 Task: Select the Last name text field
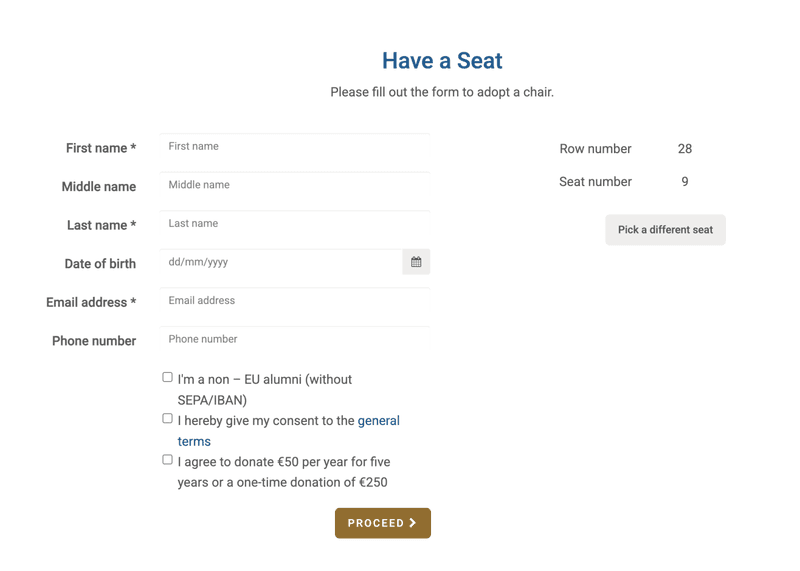click(294, 224)
